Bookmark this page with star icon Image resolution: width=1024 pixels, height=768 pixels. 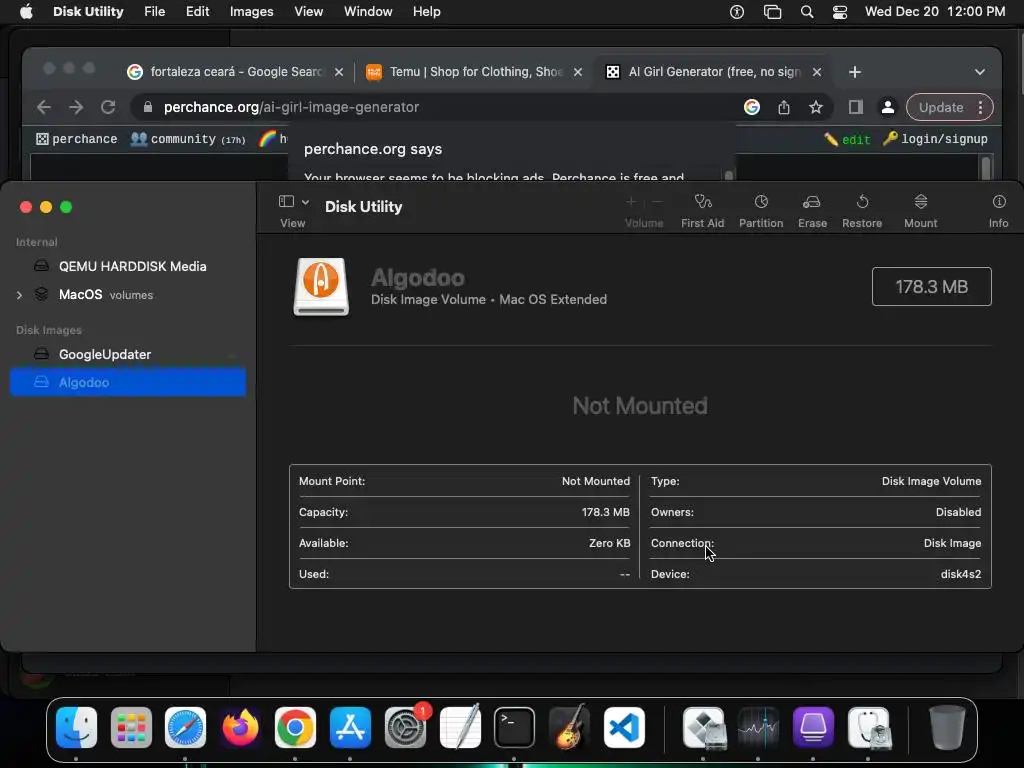coord(816,107)
